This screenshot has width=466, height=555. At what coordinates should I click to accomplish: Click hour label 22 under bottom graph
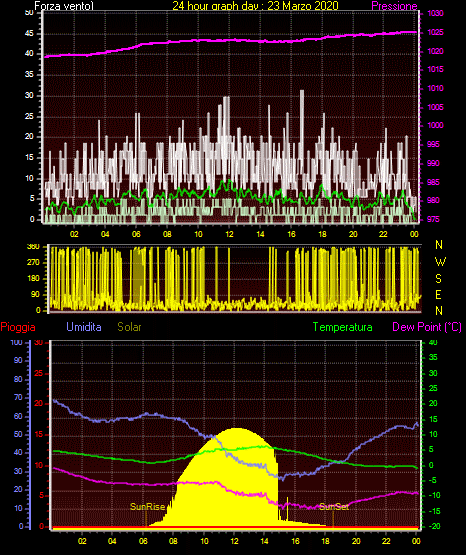click(x=386, y=541)
